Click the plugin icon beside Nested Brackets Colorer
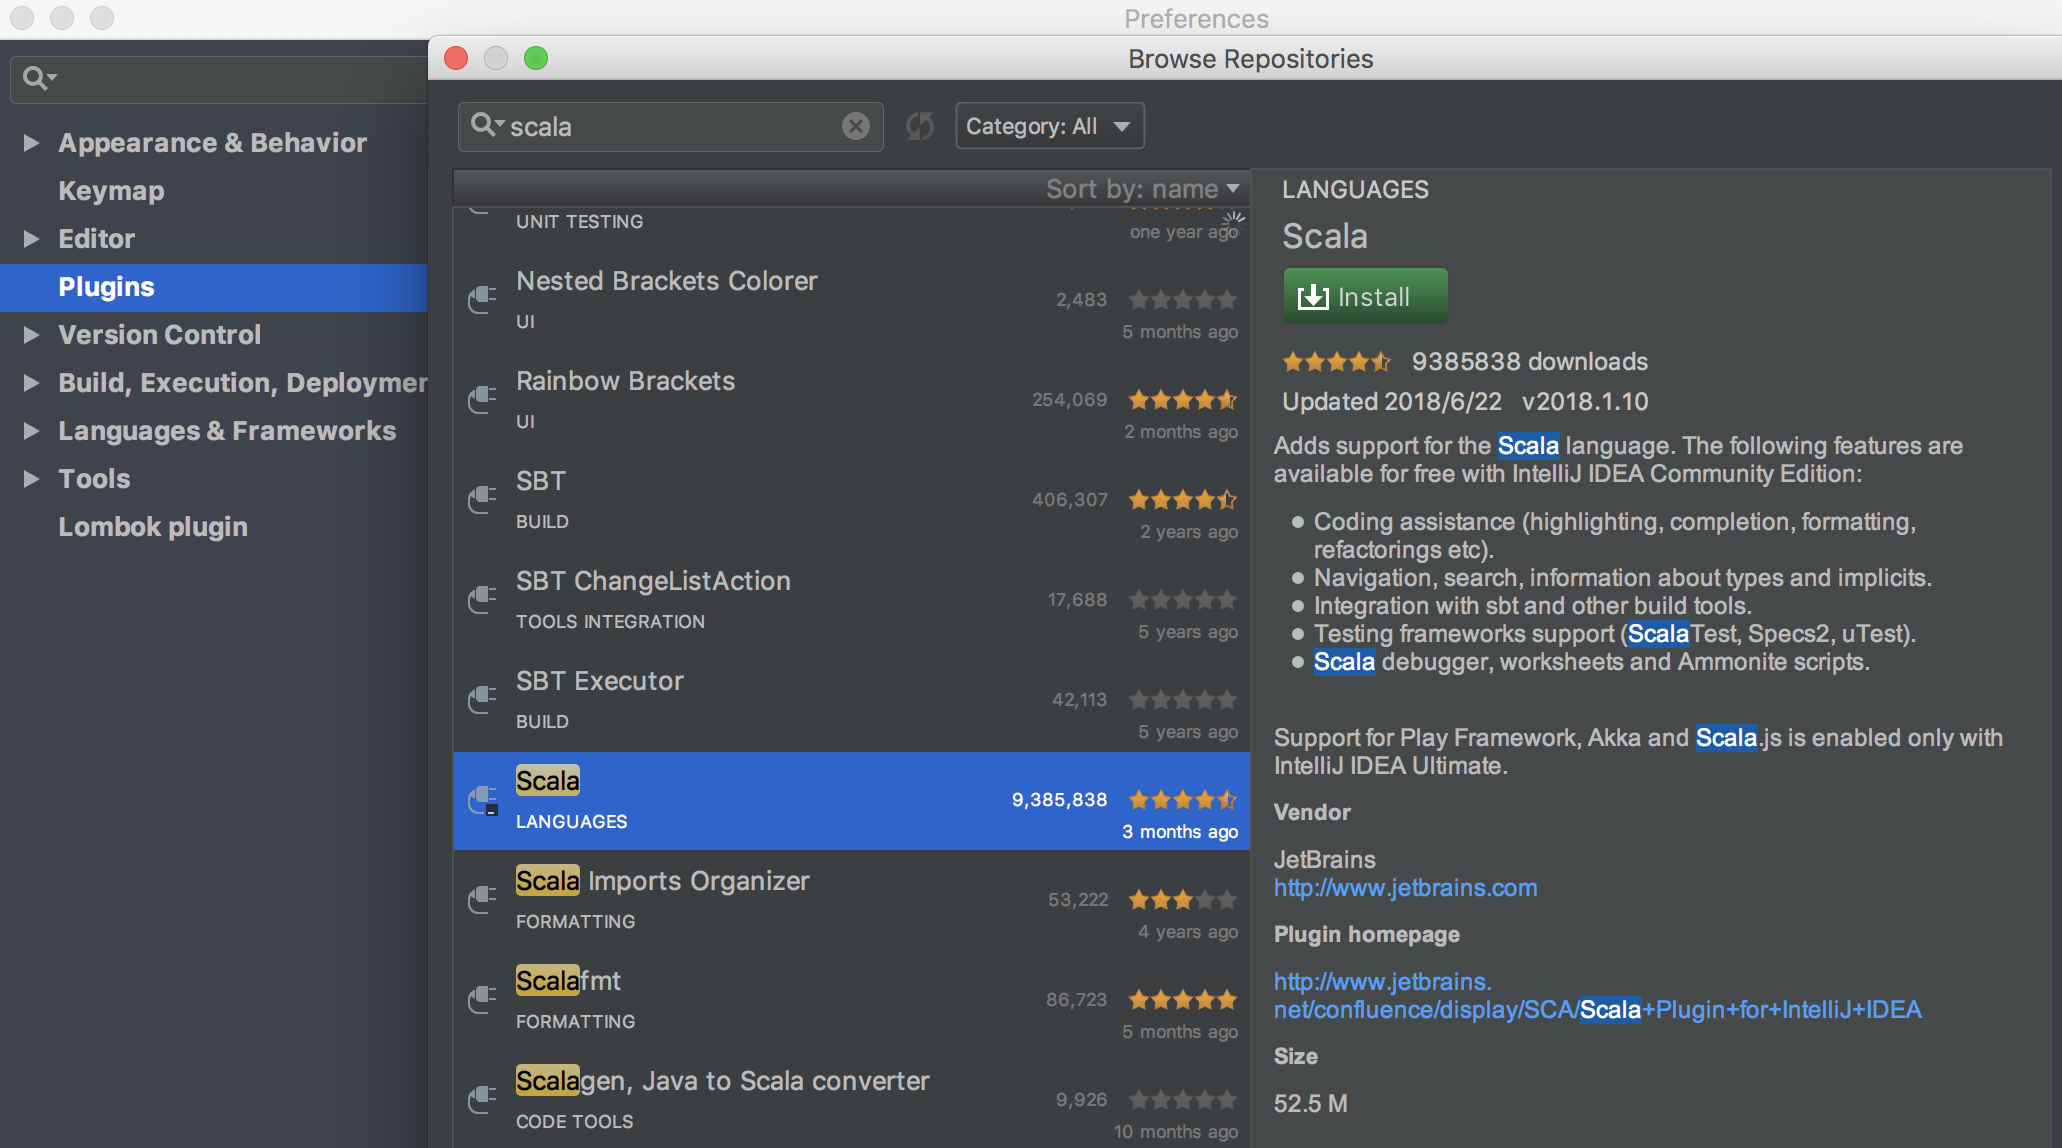Image resolution: width=2062 pixels, height=1148 pixels. 483,299
